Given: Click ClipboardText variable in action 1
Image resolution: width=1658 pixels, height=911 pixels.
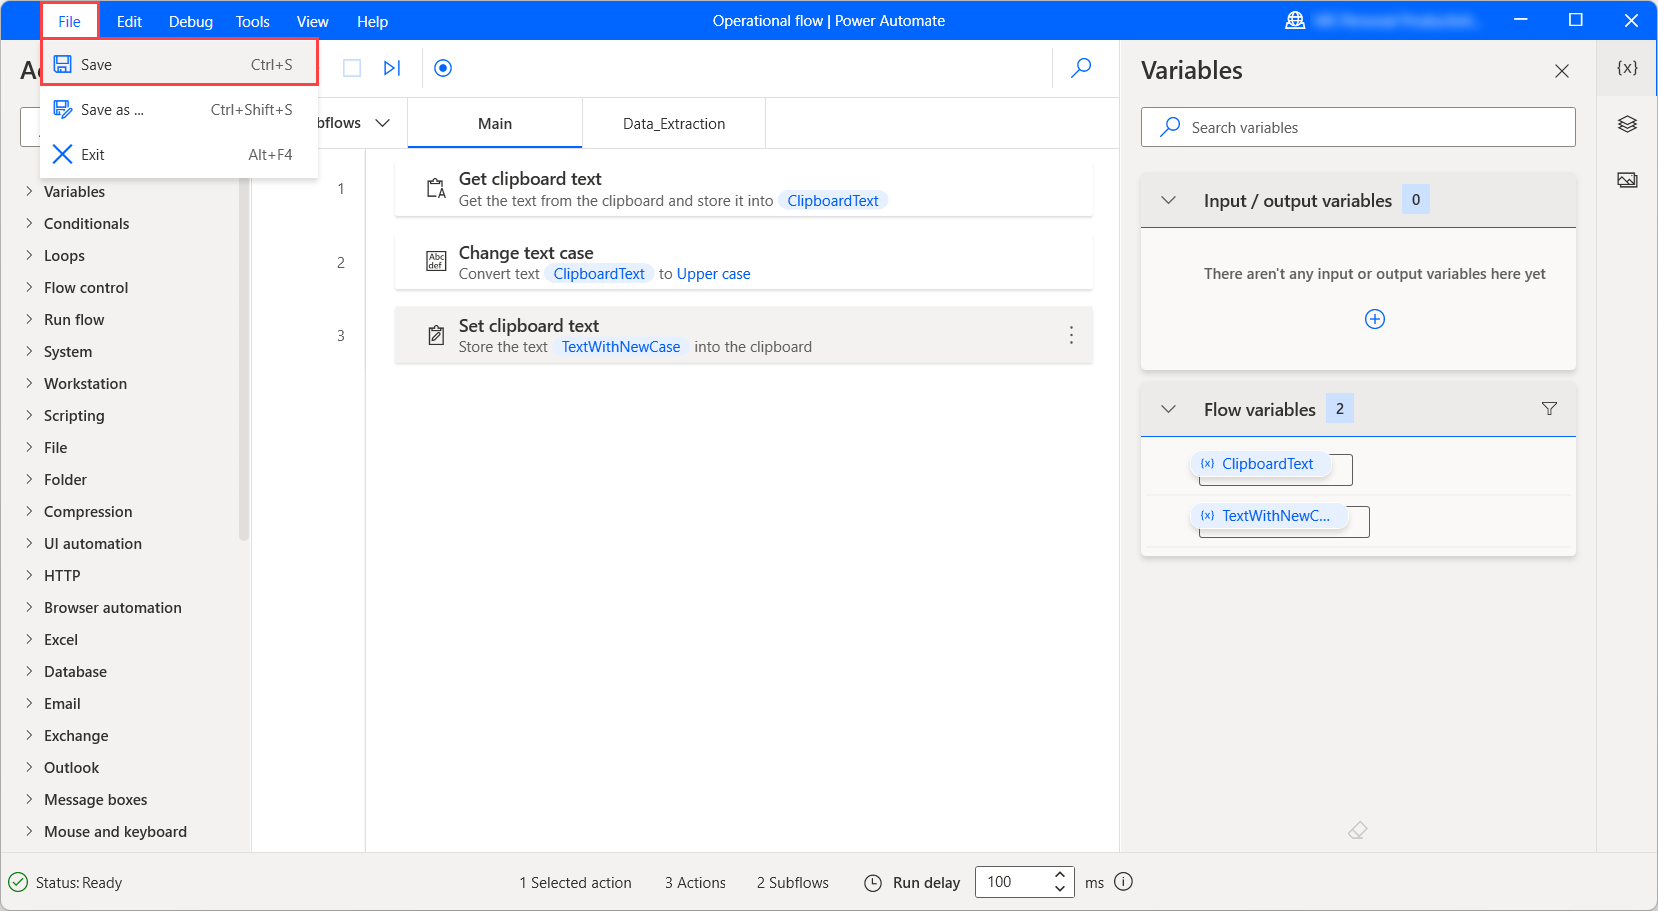Looking at the screenshot, I should click(833, 201).
